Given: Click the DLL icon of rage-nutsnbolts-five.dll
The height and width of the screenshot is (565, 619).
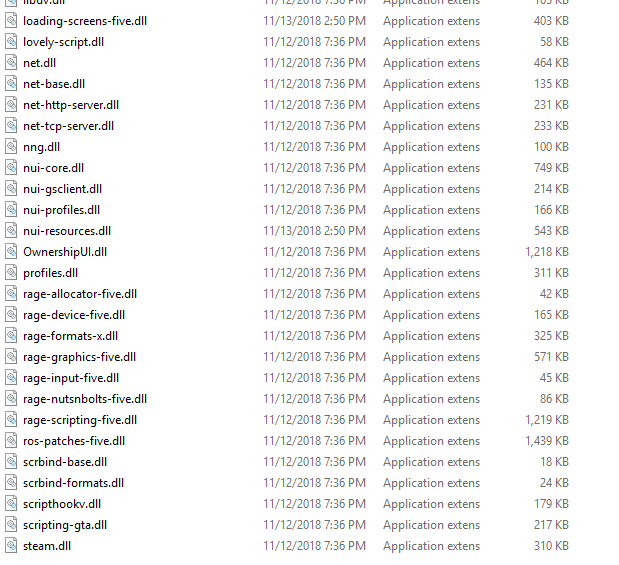Looking at the screenshot, I should 11,399.
